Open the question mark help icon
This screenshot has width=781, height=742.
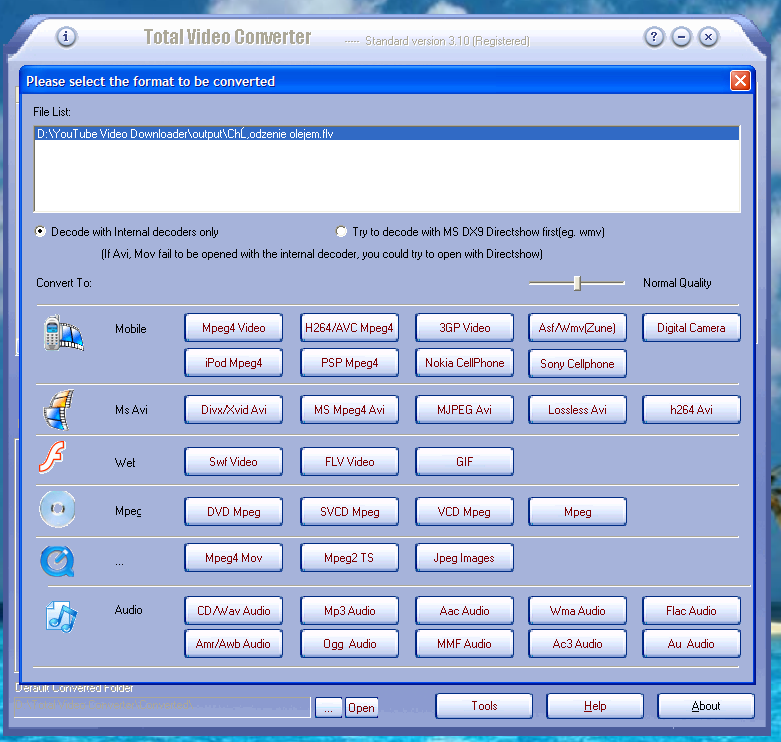coord(654,36)
